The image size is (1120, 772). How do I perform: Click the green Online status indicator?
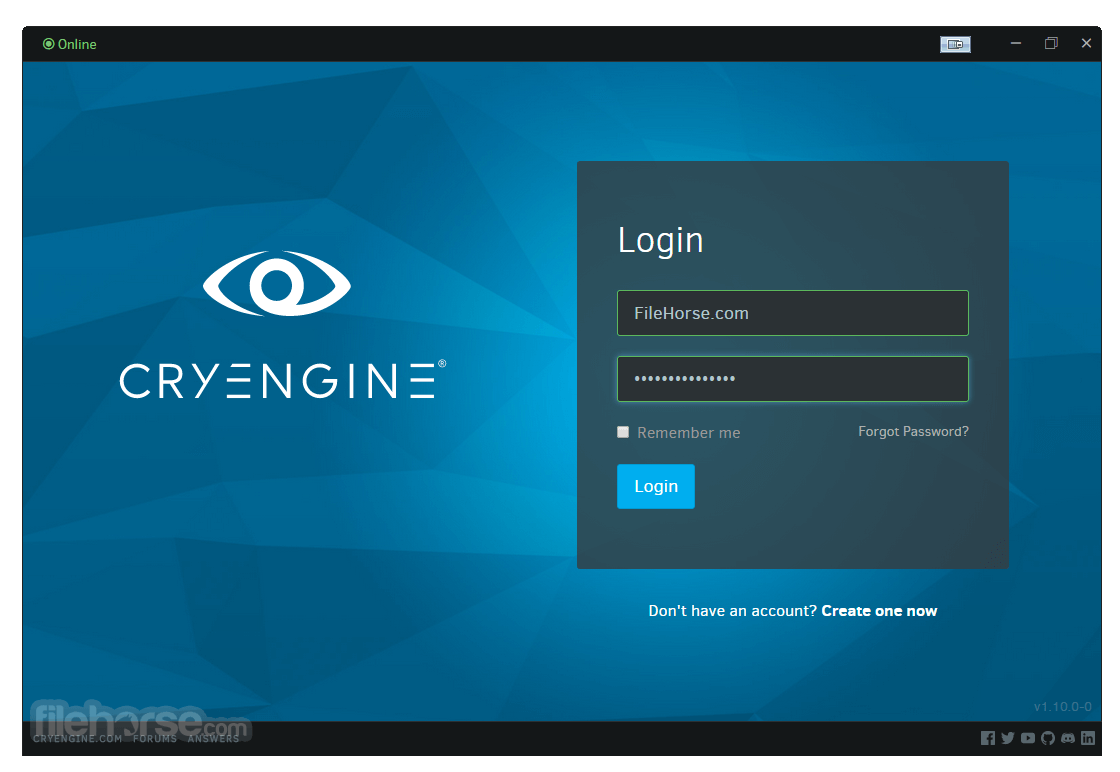pyautogui.click(x=69, y=44)
